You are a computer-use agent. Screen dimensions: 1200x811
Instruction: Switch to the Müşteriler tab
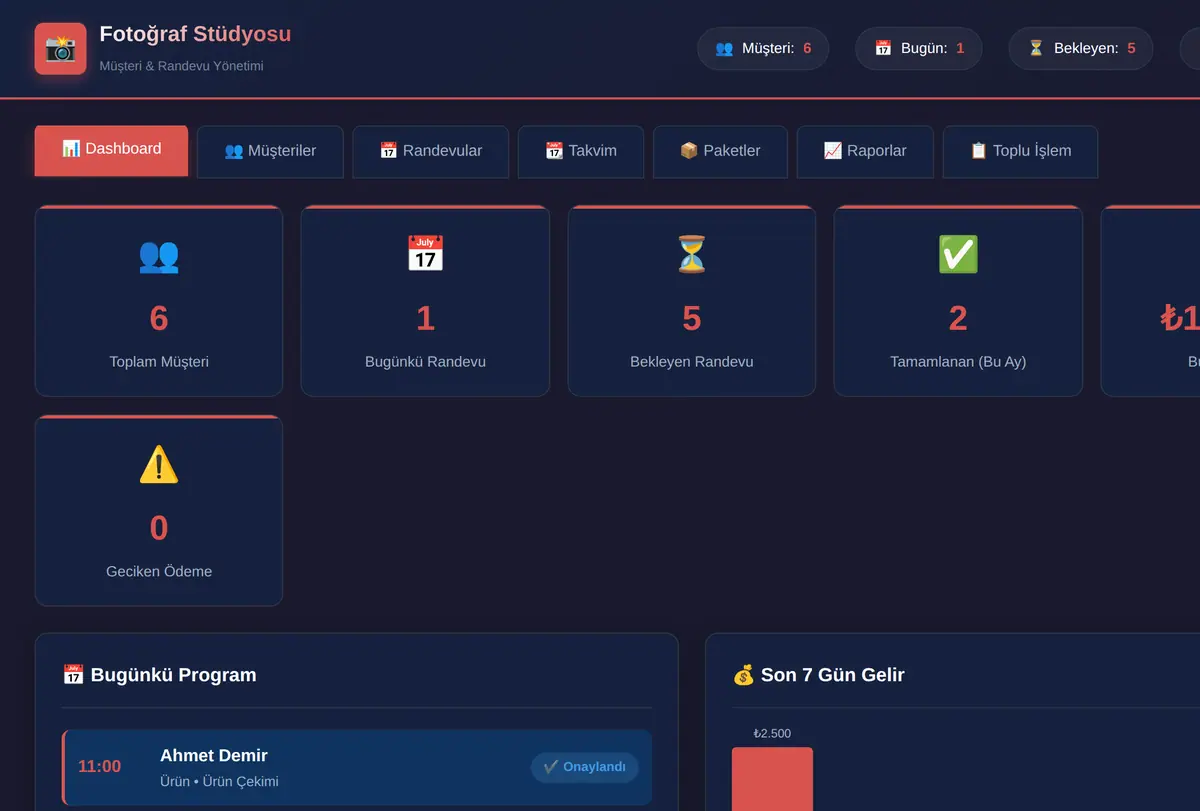(x=270, y=151)
